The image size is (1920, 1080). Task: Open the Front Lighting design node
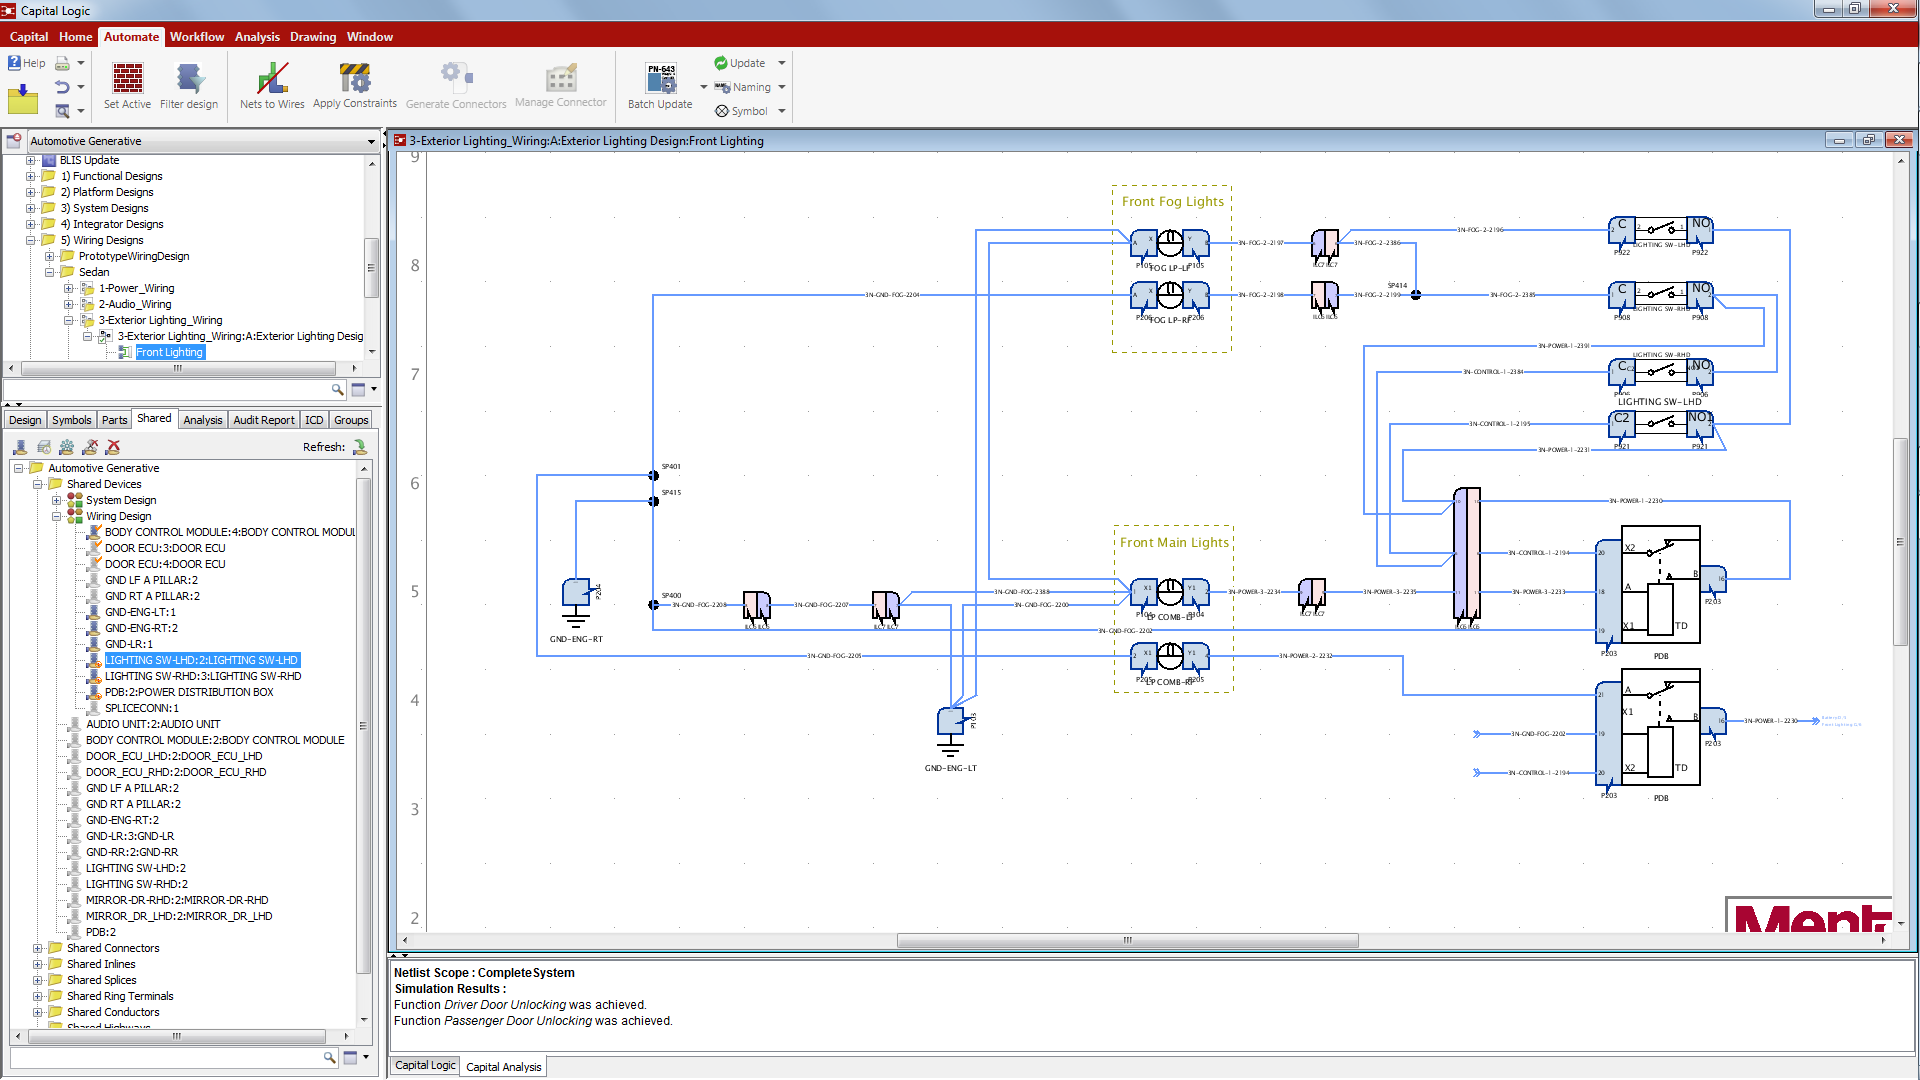(168, 352)
